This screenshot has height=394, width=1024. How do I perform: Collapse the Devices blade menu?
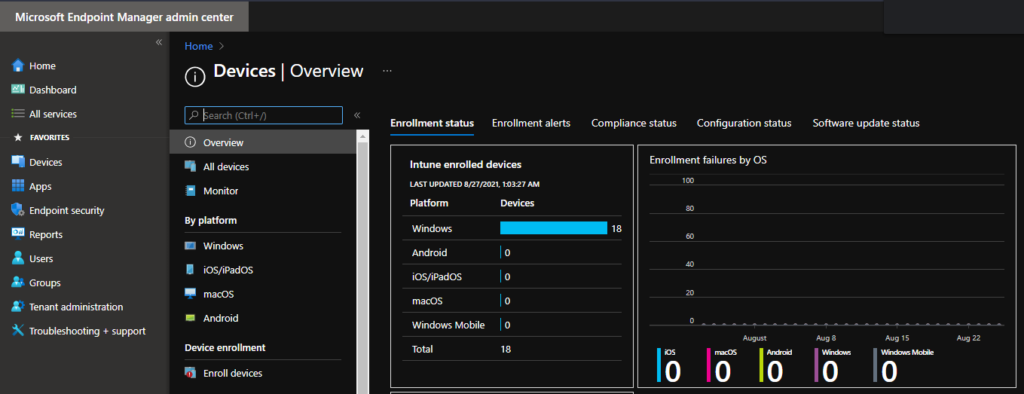pos(357,115)
